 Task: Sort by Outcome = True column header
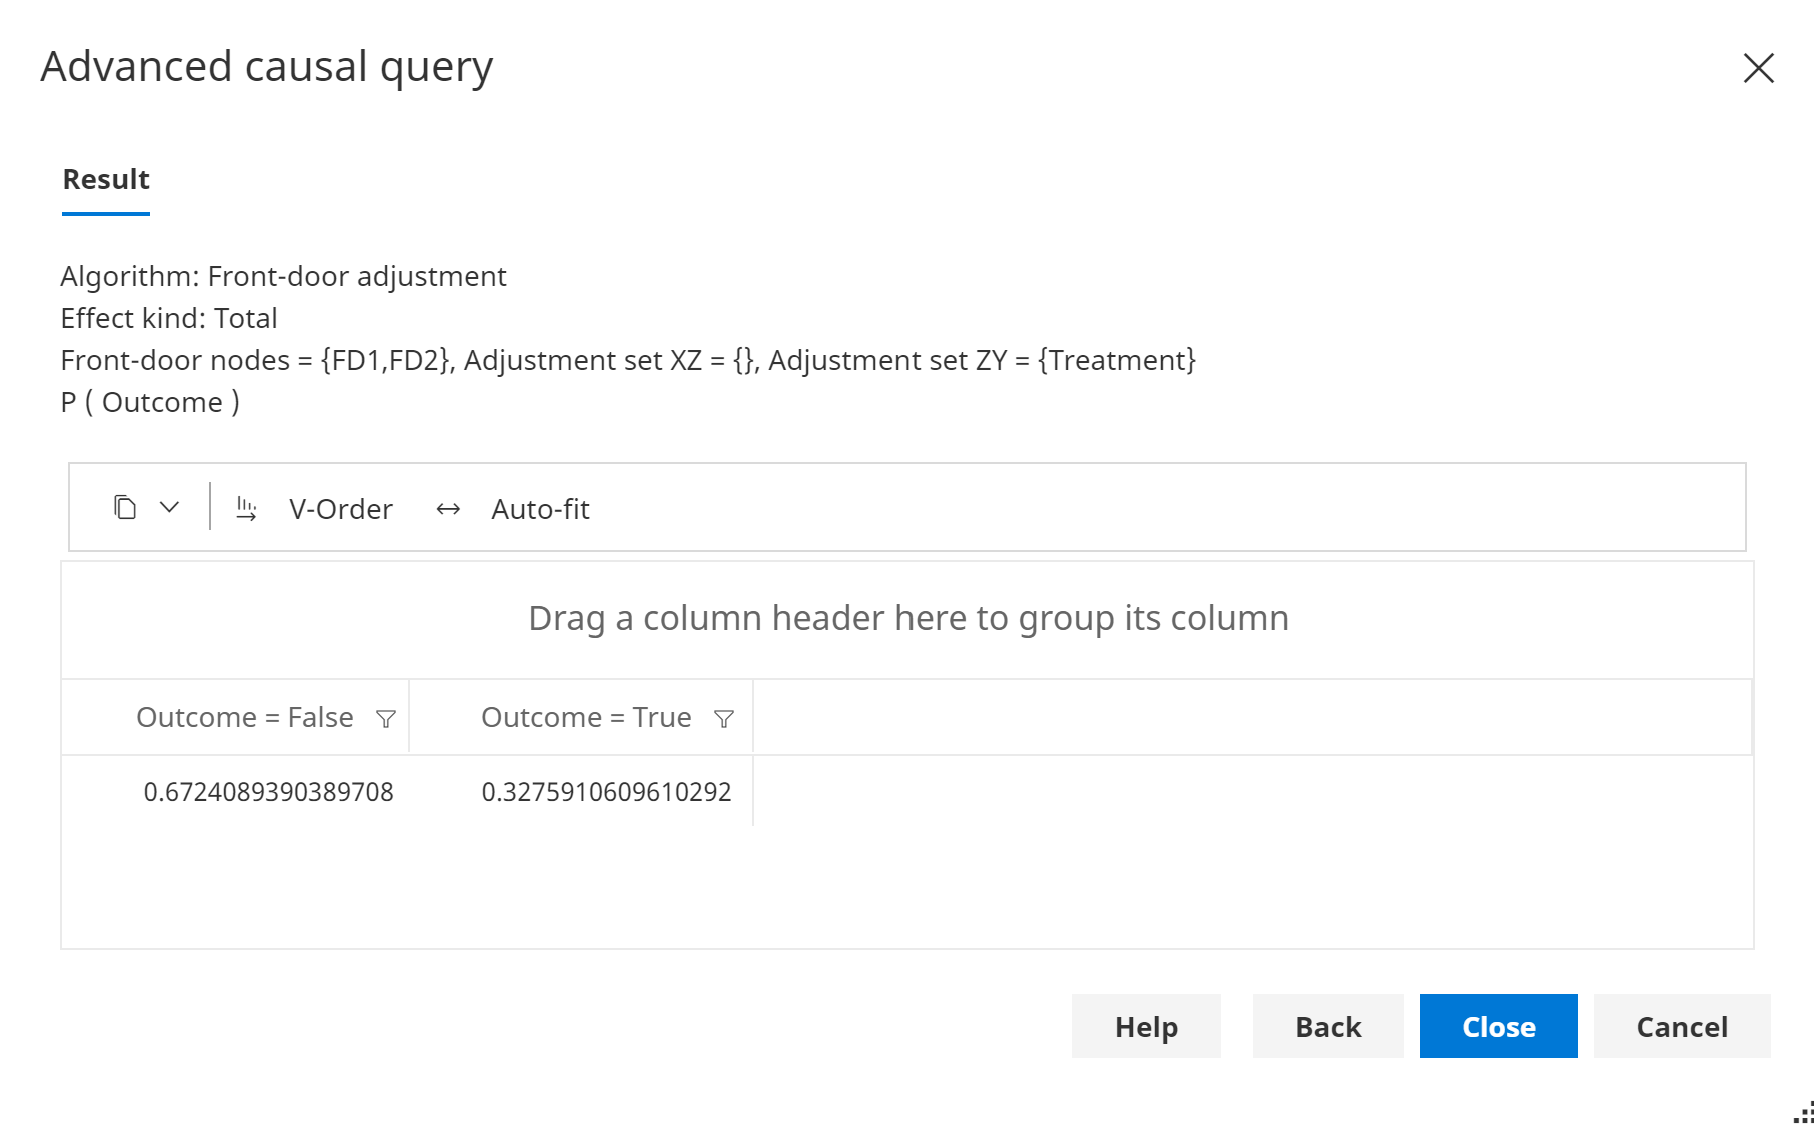click(586, 718)
